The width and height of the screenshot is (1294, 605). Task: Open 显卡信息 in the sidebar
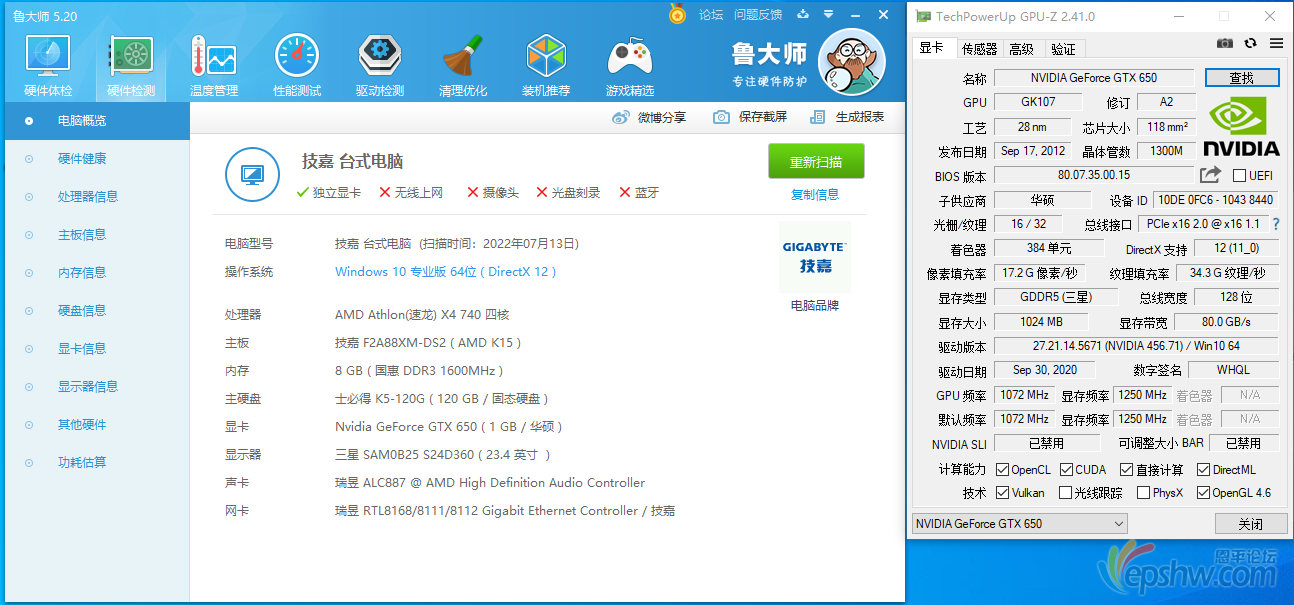tap(82, 349)
